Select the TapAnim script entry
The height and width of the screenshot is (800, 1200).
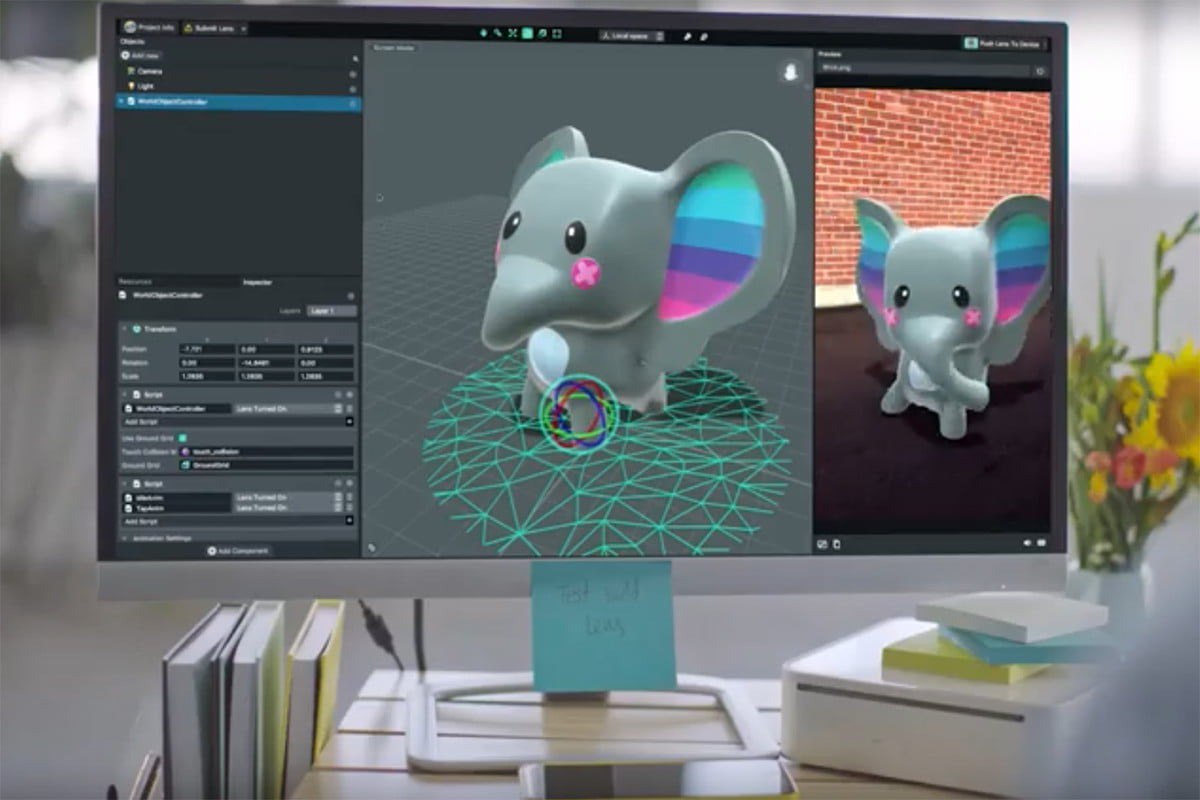point(176,508)
